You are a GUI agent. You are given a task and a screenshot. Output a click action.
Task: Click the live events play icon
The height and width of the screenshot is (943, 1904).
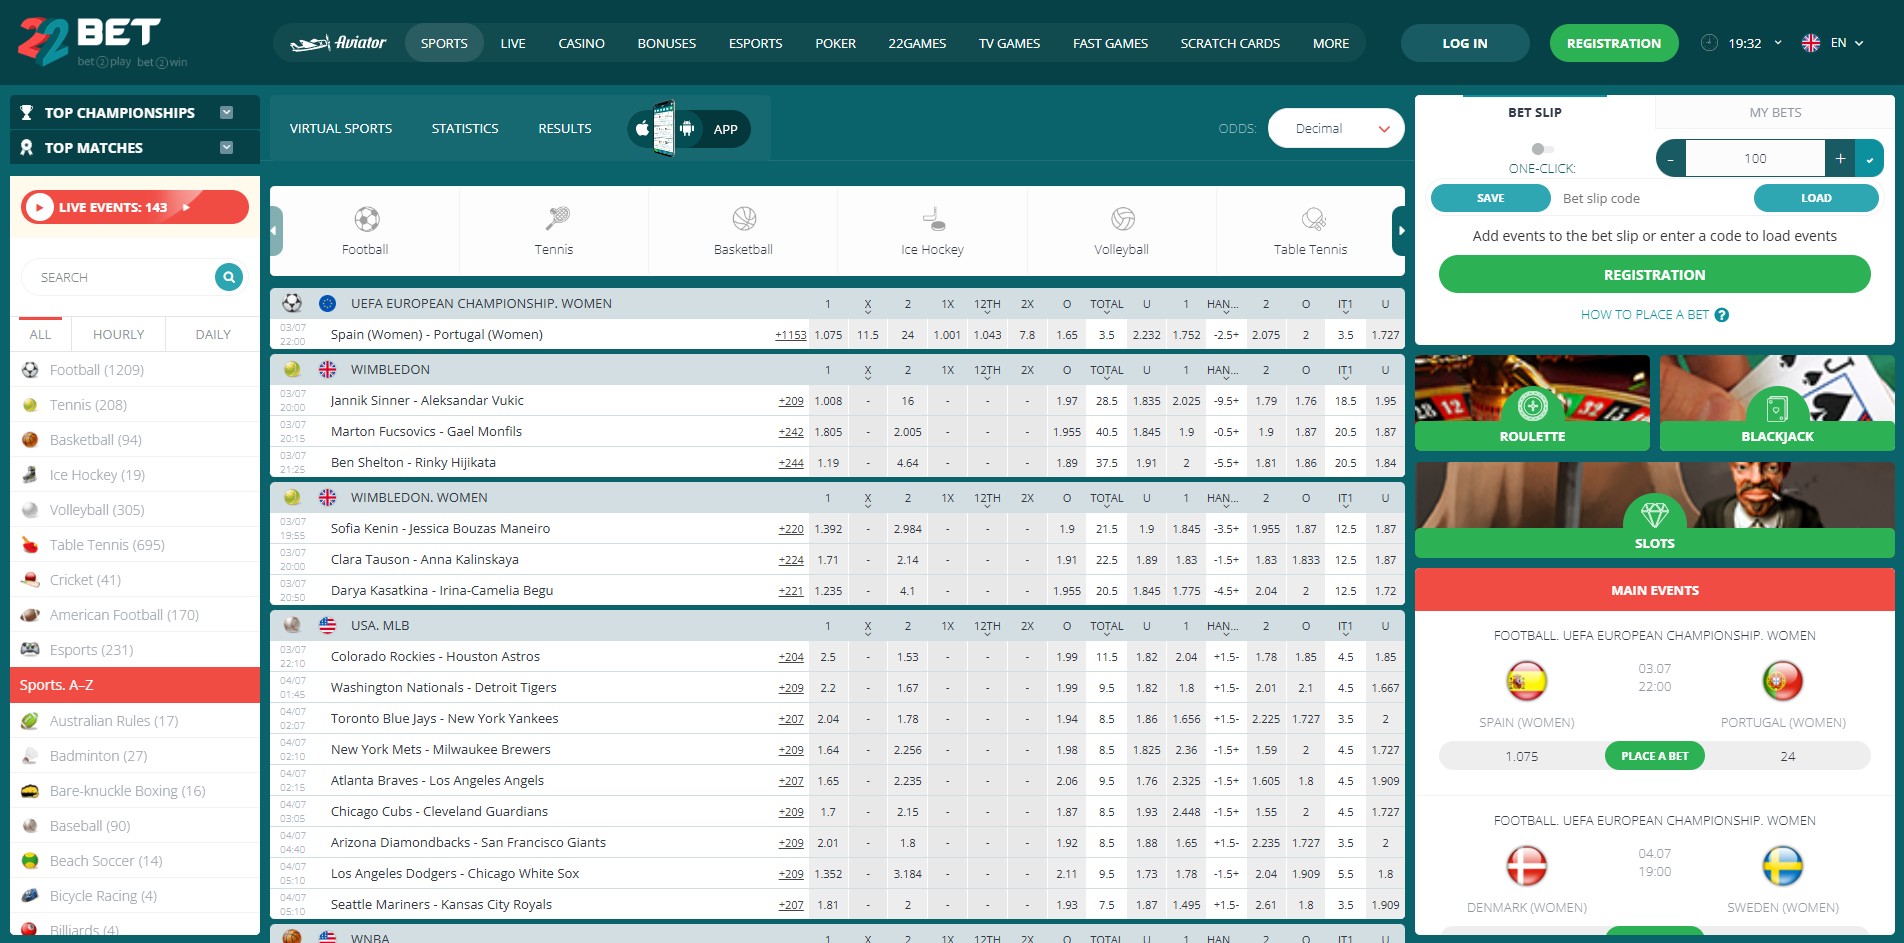coord(39,207)
